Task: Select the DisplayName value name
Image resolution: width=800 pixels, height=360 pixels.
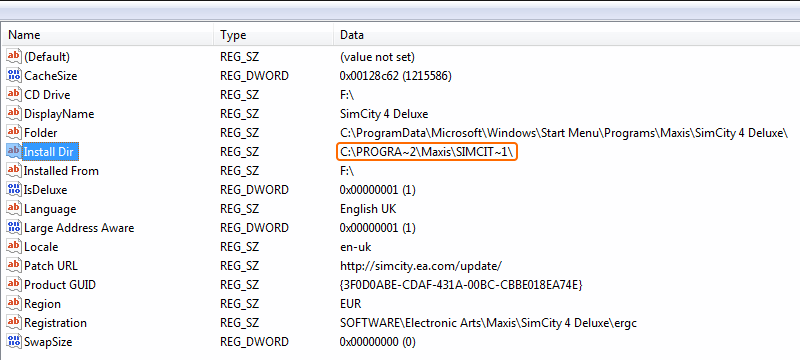Action: point(59,114)
